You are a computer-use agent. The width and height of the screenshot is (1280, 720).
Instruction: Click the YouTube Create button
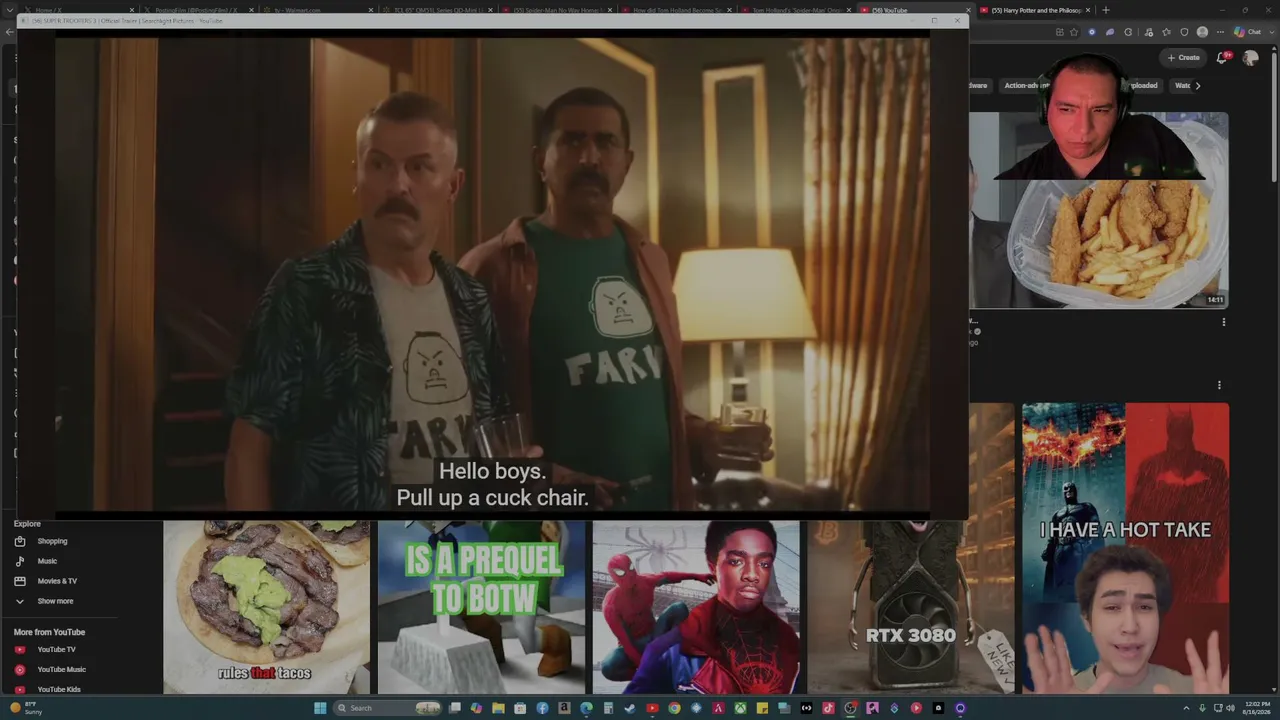[1183, 58]
